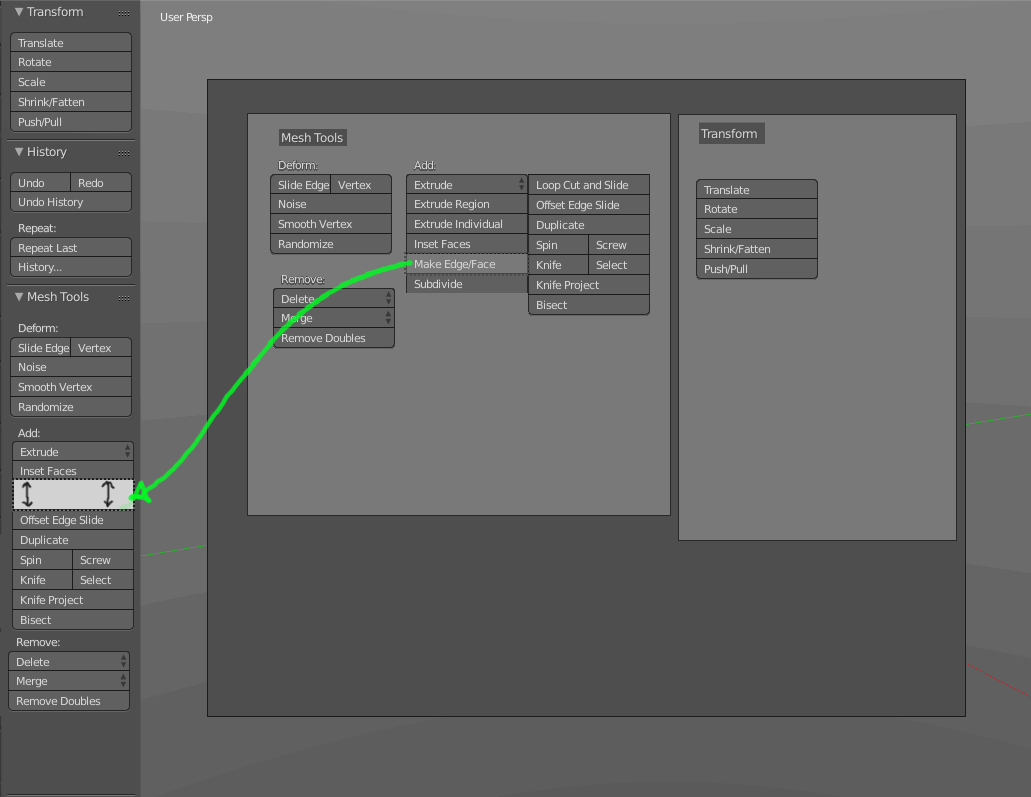1031x797 pixels.
Task: Click the Undo button
Action: pos(40,183)
